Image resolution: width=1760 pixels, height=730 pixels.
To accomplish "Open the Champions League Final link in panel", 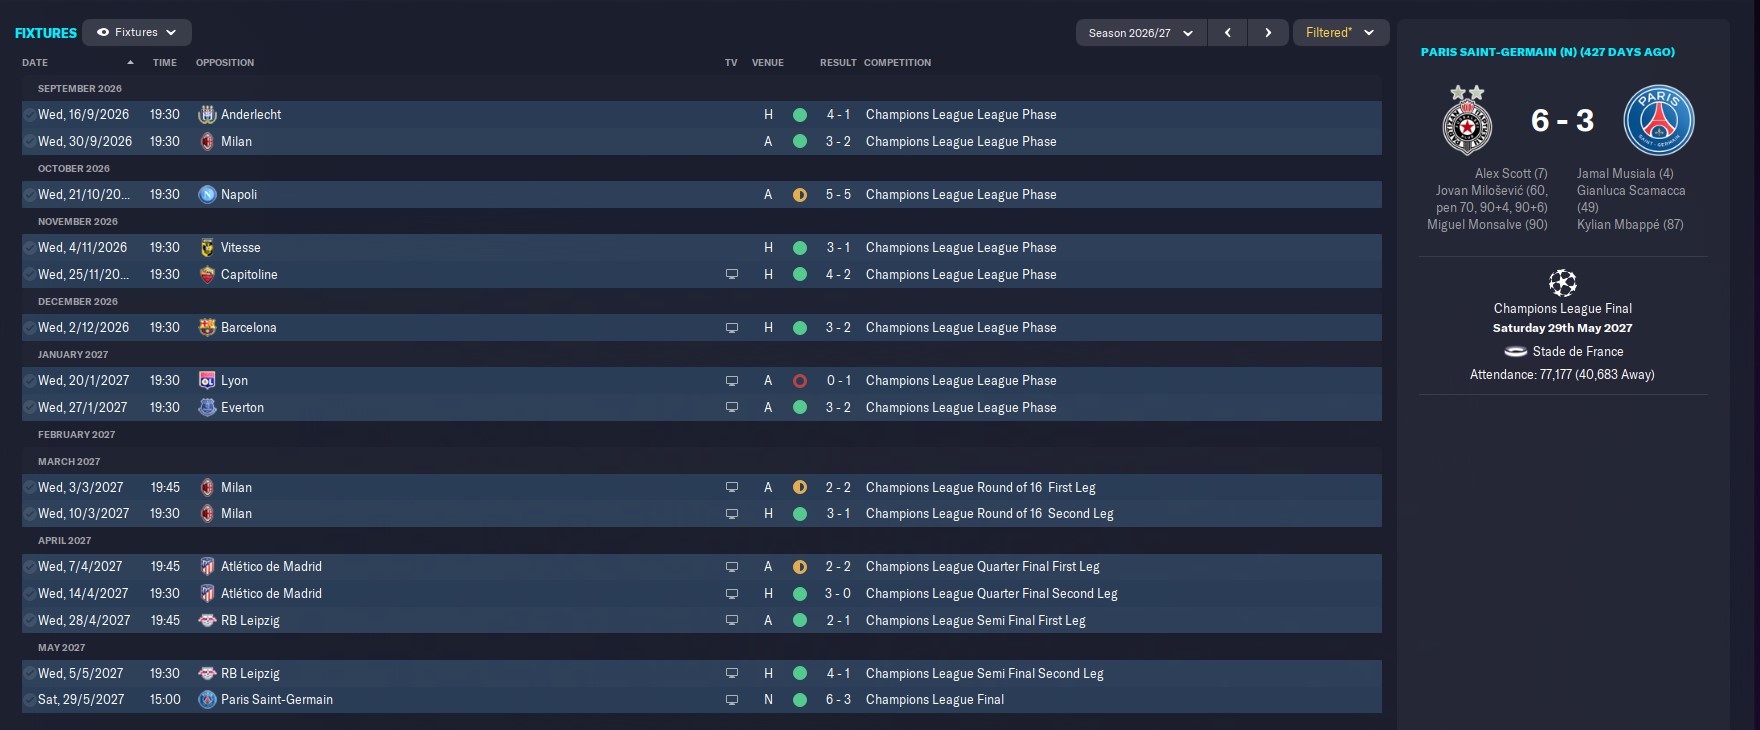I will pyautogui.click(x=1562, y=309).
